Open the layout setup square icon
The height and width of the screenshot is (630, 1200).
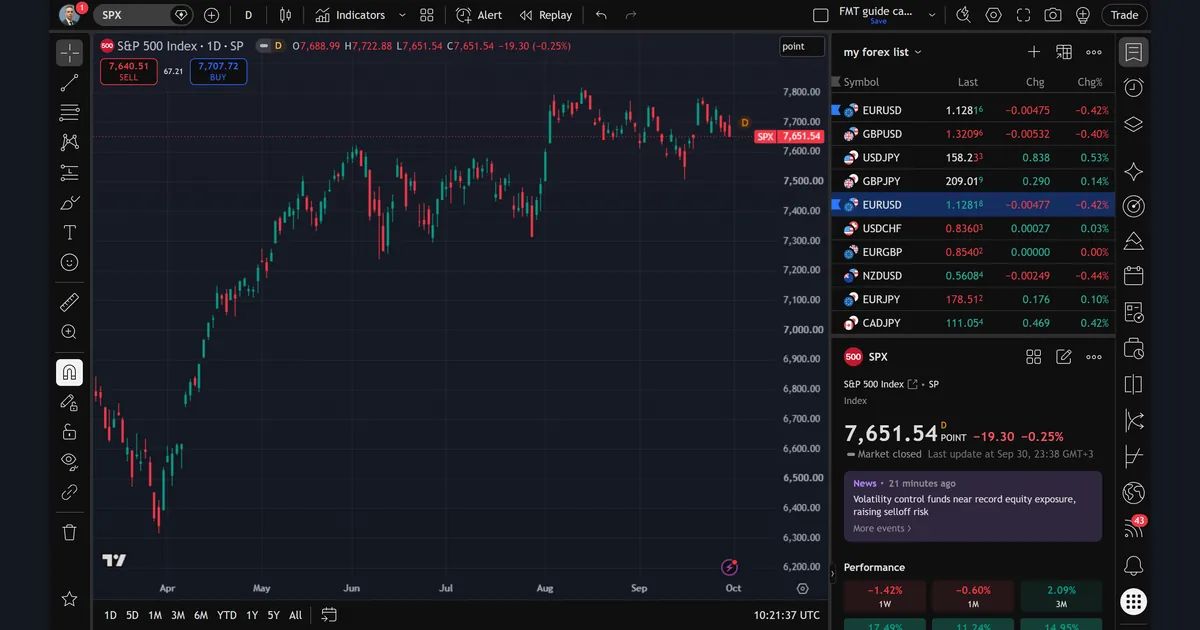tap(821, 15)
